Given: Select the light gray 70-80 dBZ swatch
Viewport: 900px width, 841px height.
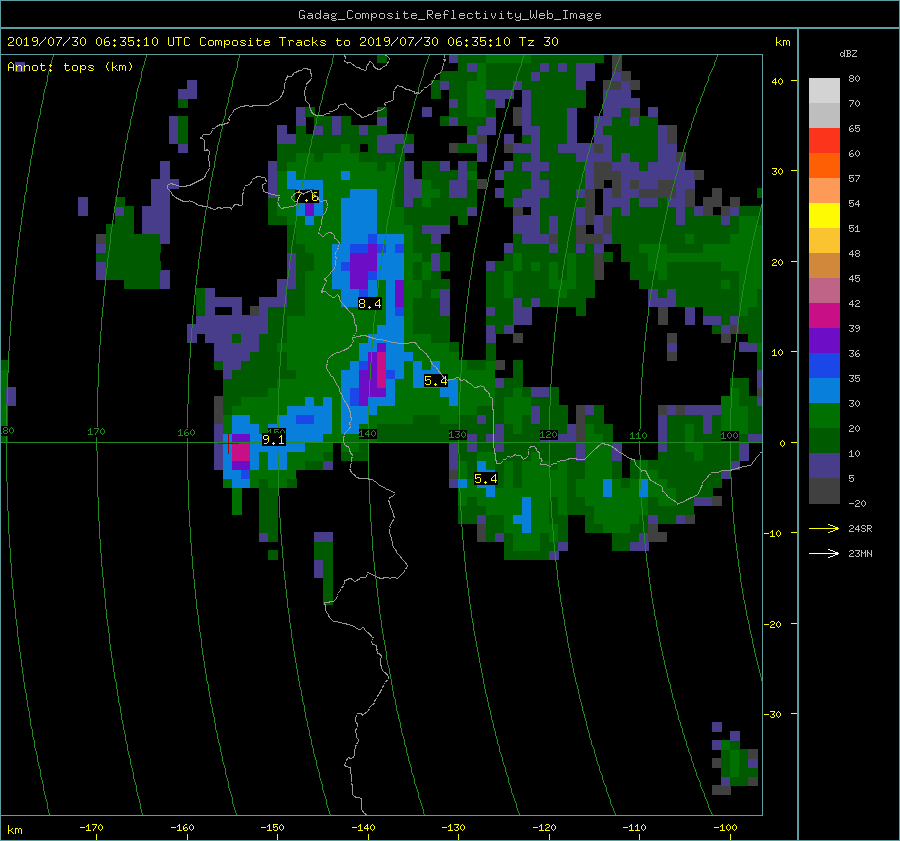Looking at the screenshot, I should pos(824,91).
